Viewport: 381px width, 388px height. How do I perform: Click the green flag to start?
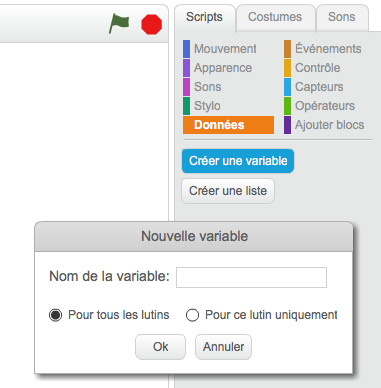119,23
